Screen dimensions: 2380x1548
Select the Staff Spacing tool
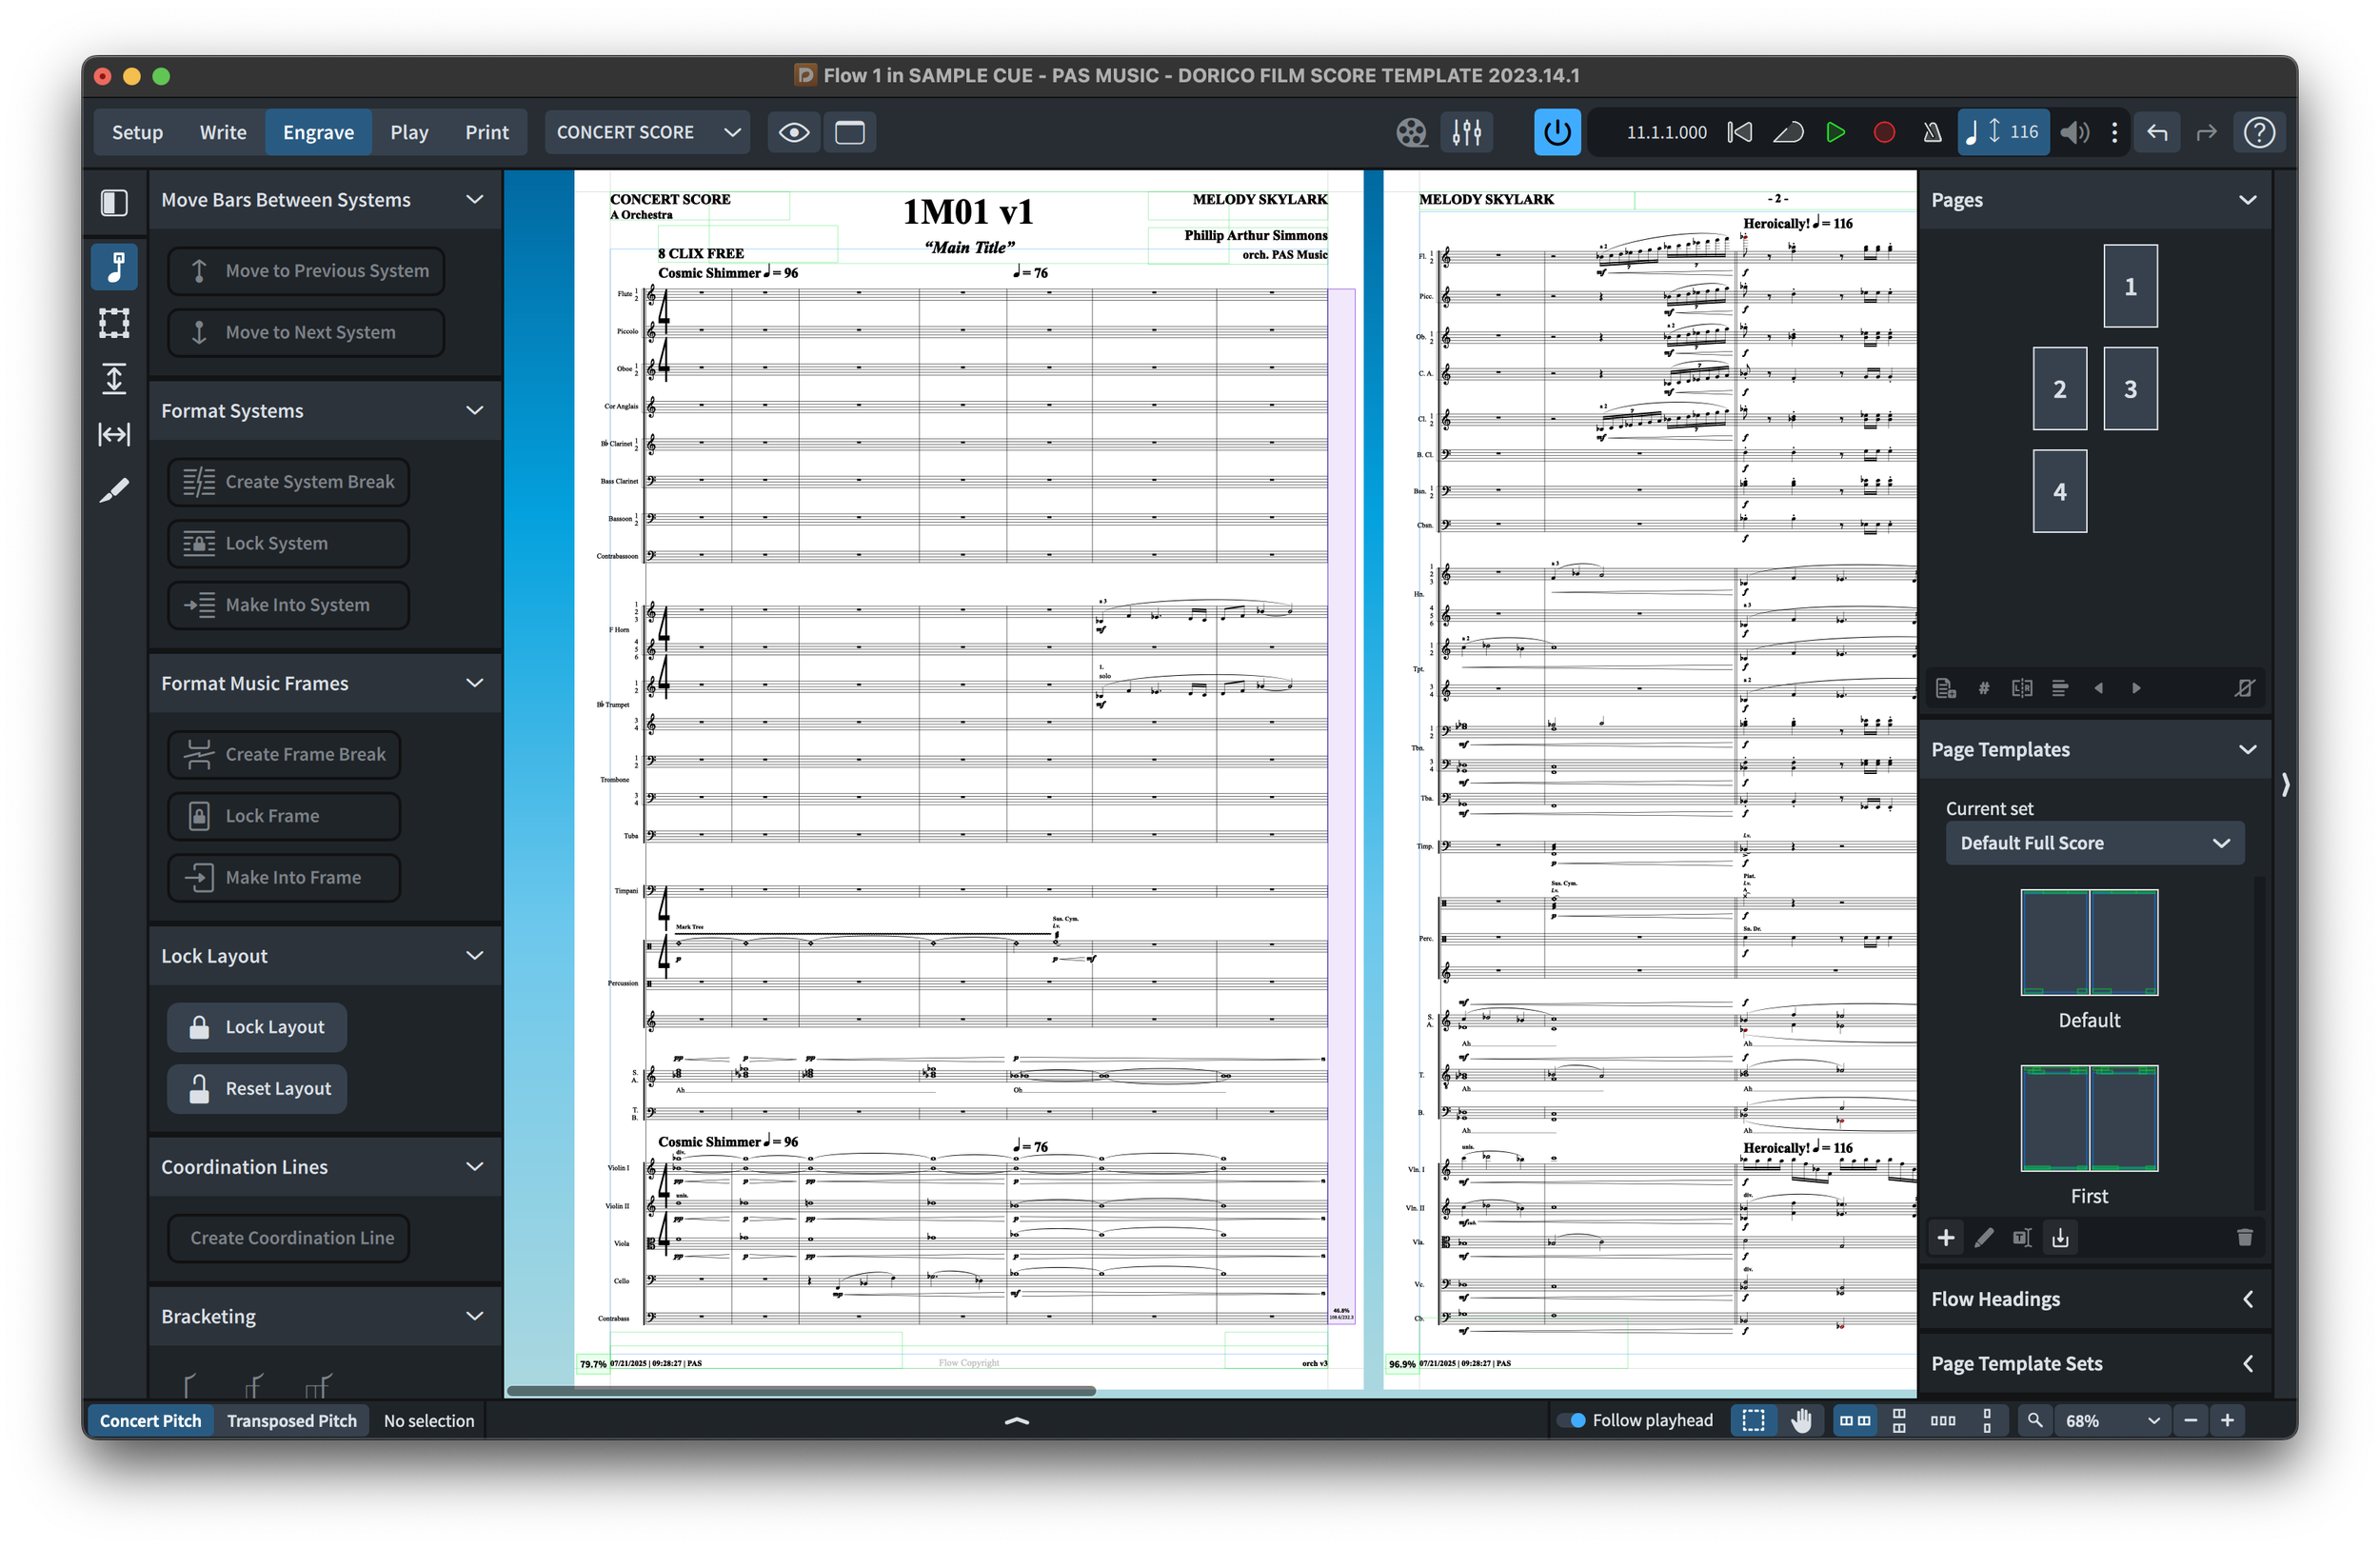pyautogui.click(x=114, y=379)
